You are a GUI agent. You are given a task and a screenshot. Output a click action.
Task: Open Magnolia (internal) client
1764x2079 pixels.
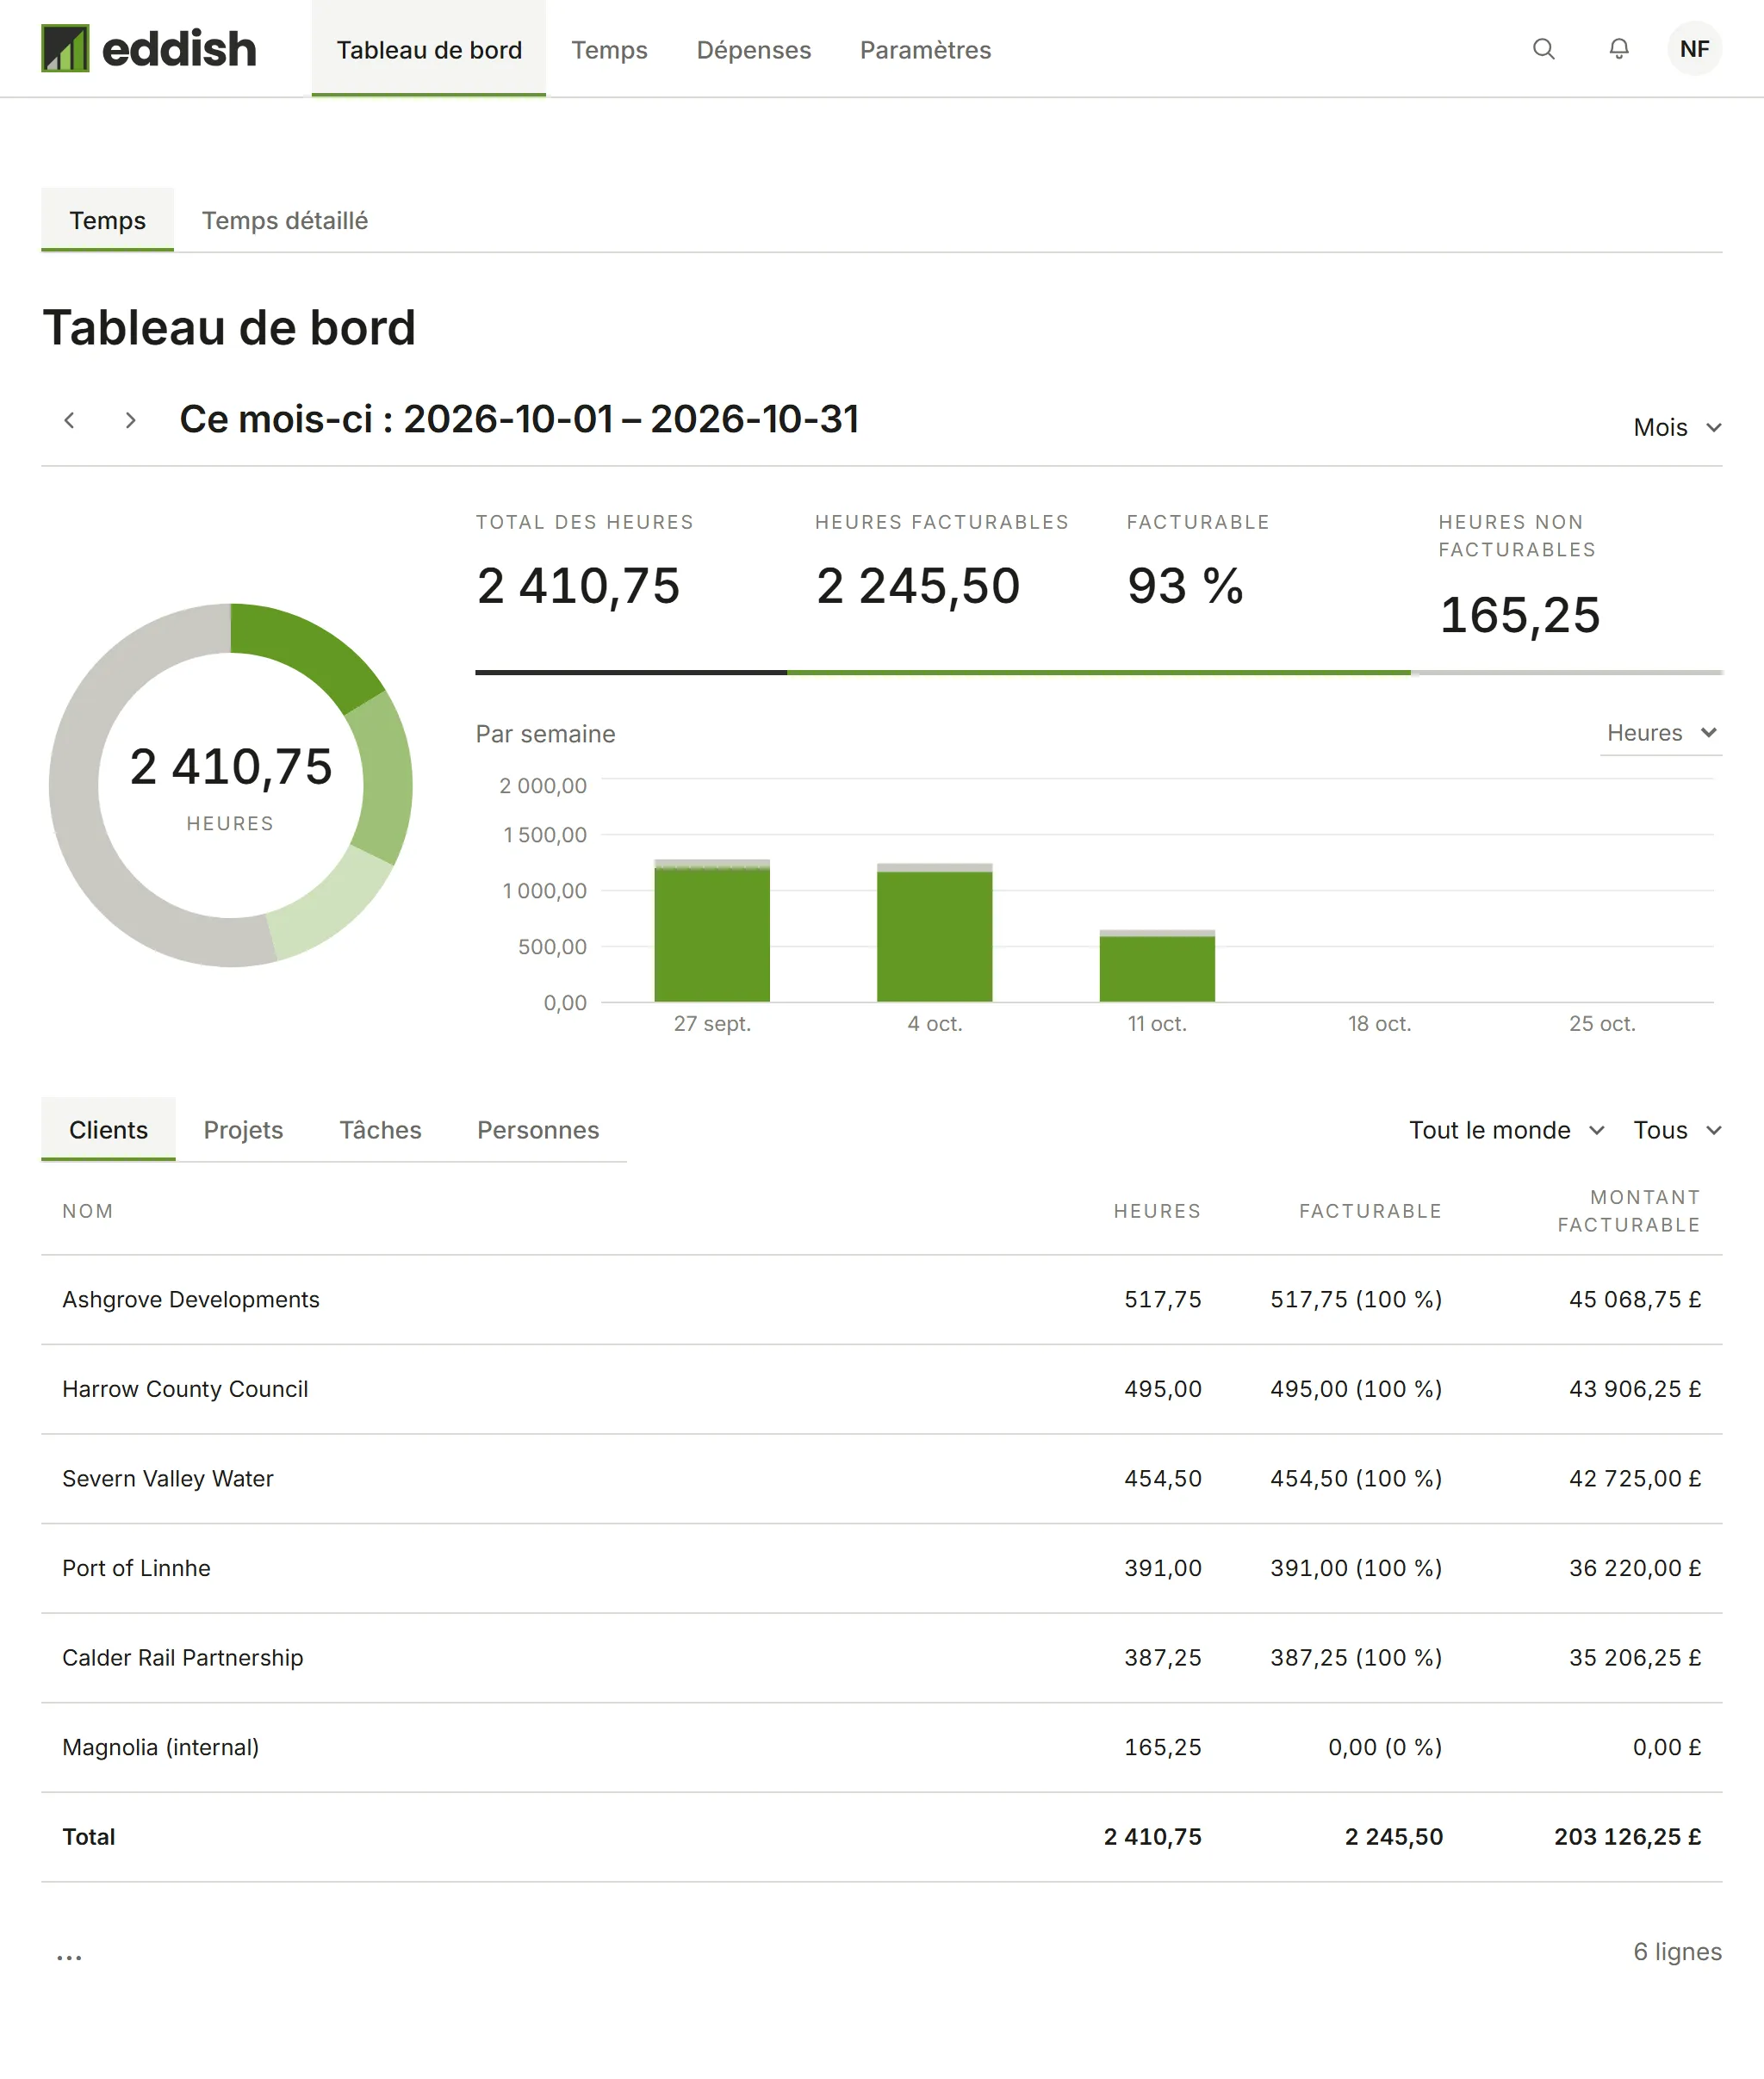point(881,1747)
